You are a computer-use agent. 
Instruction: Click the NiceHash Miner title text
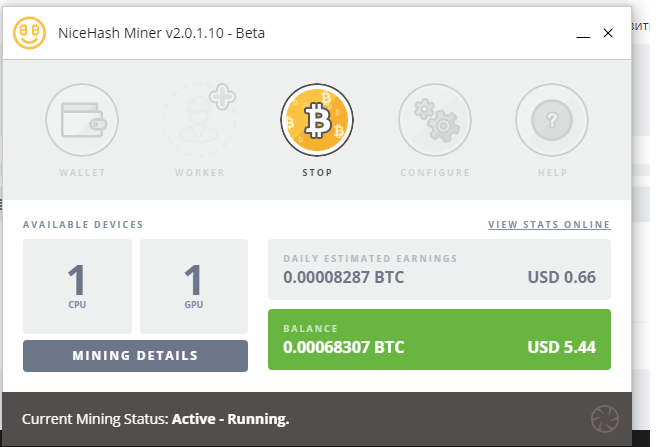162,33
